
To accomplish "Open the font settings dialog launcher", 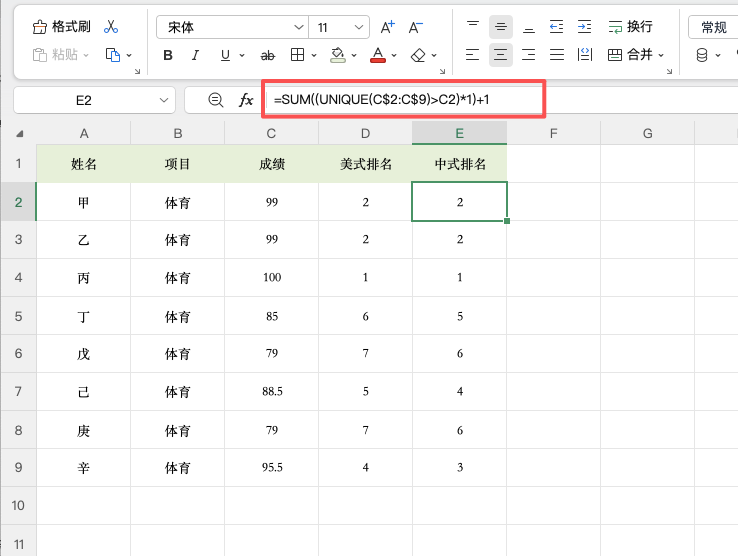I will (442, 72).
